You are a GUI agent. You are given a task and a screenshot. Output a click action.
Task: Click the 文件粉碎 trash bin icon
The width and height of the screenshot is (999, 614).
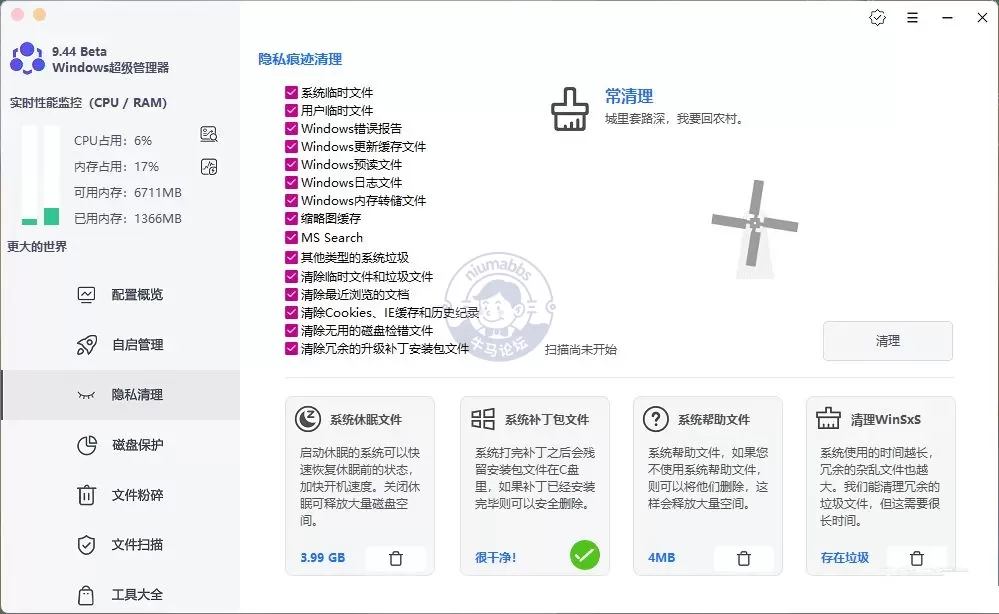86,495
